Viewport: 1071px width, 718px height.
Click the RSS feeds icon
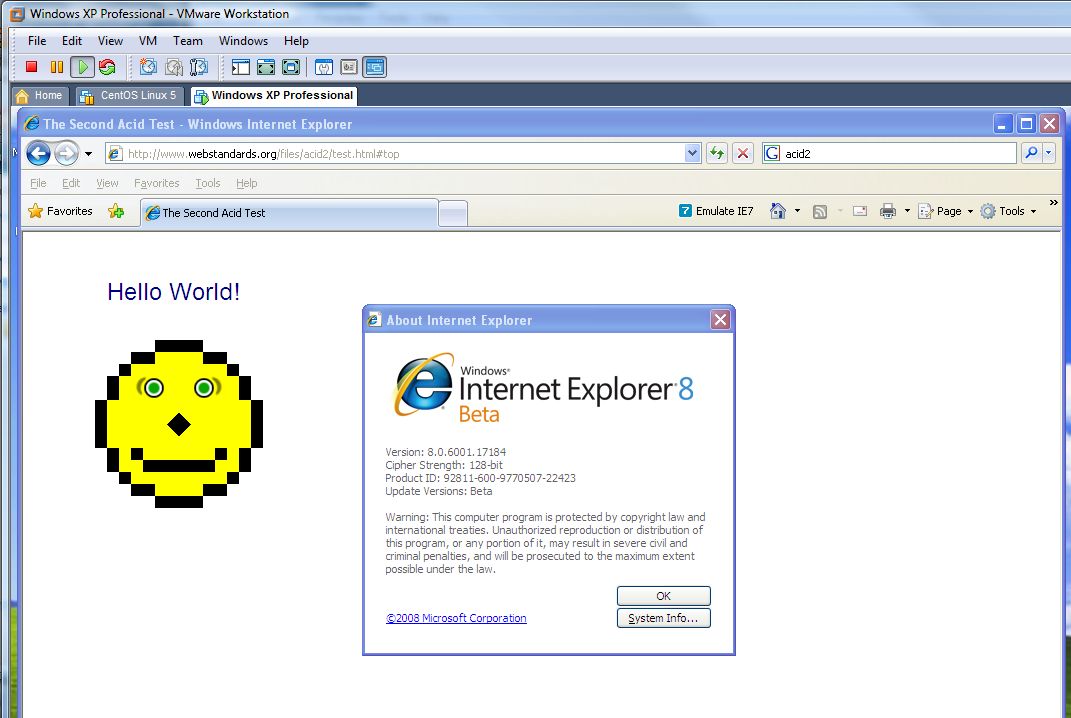pos(820,212)
